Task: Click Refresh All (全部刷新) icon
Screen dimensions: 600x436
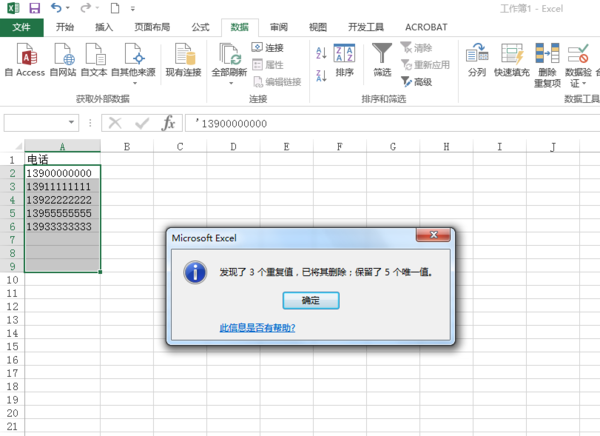Action: pyautogui.click(x=230, y=56)
